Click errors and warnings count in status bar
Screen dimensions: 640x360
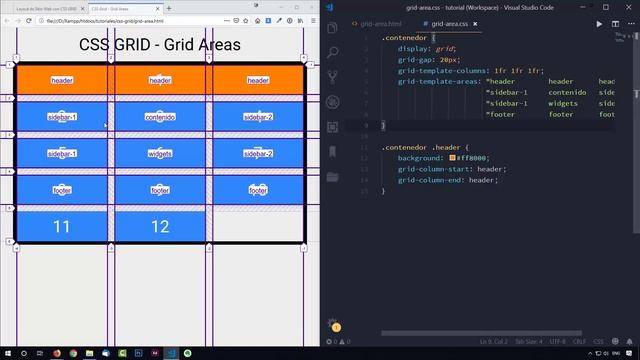tap(338, 341)
